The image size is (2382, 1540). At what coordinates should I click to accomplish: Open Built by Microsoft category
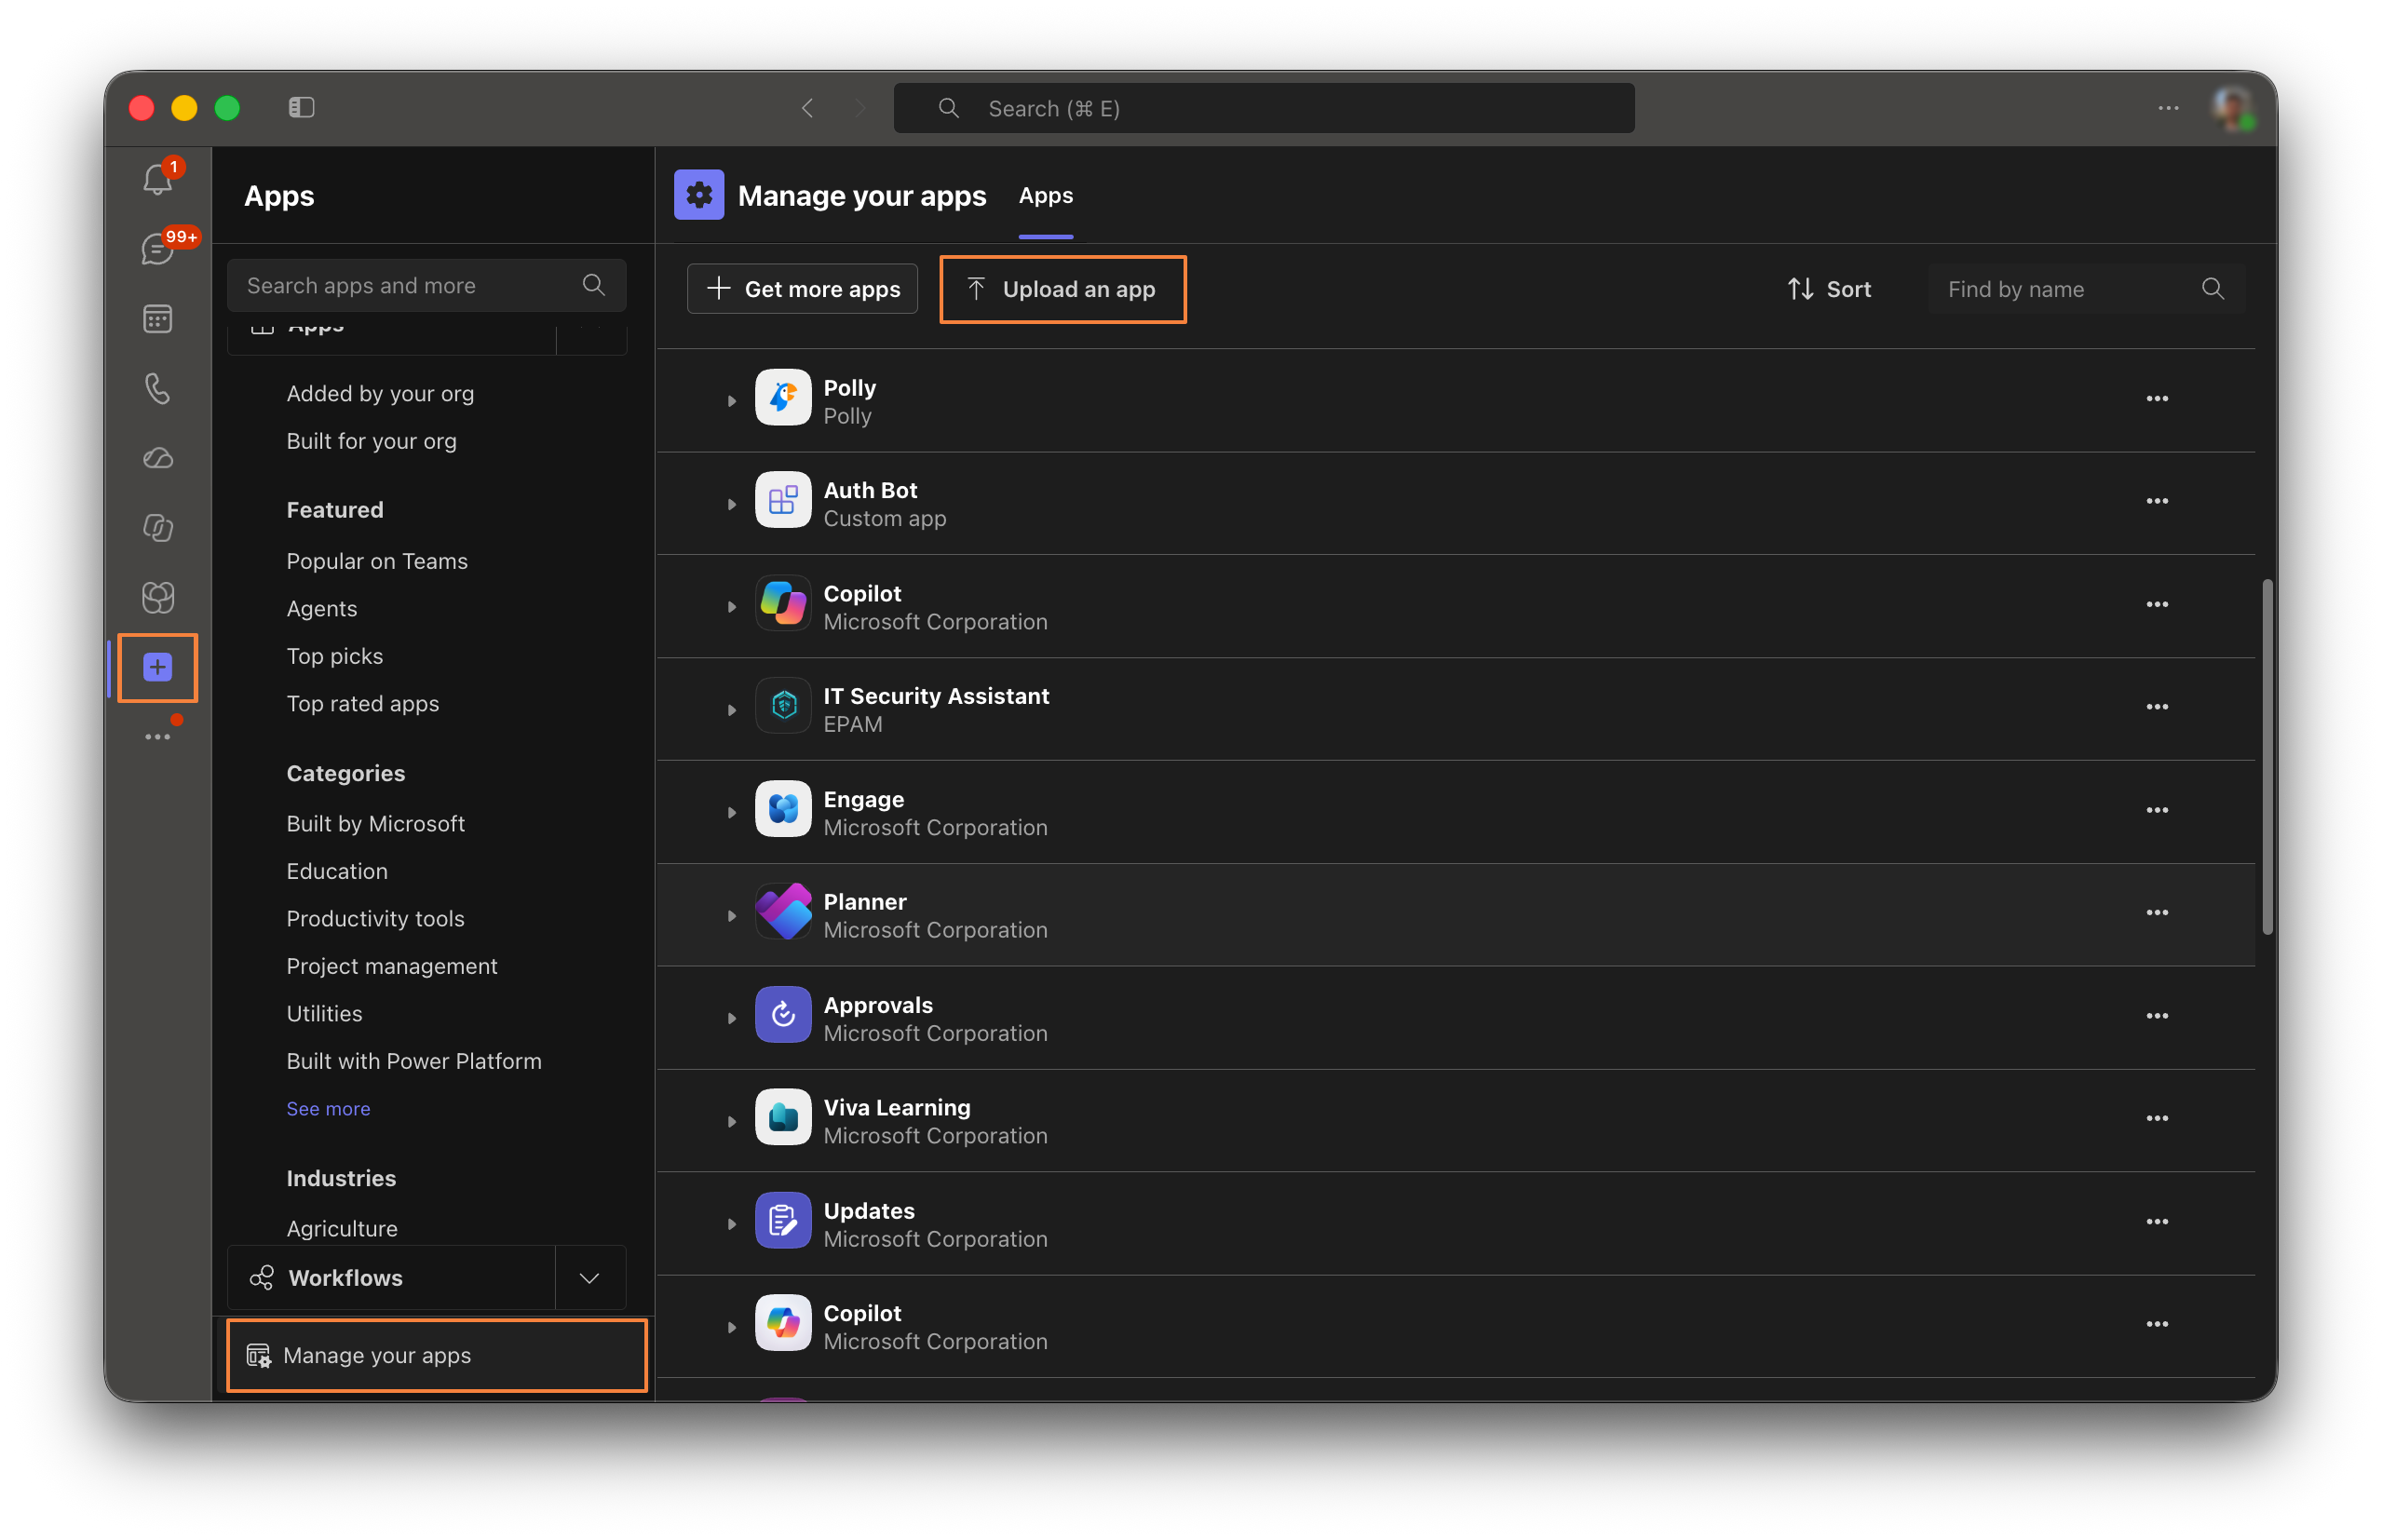375,823
